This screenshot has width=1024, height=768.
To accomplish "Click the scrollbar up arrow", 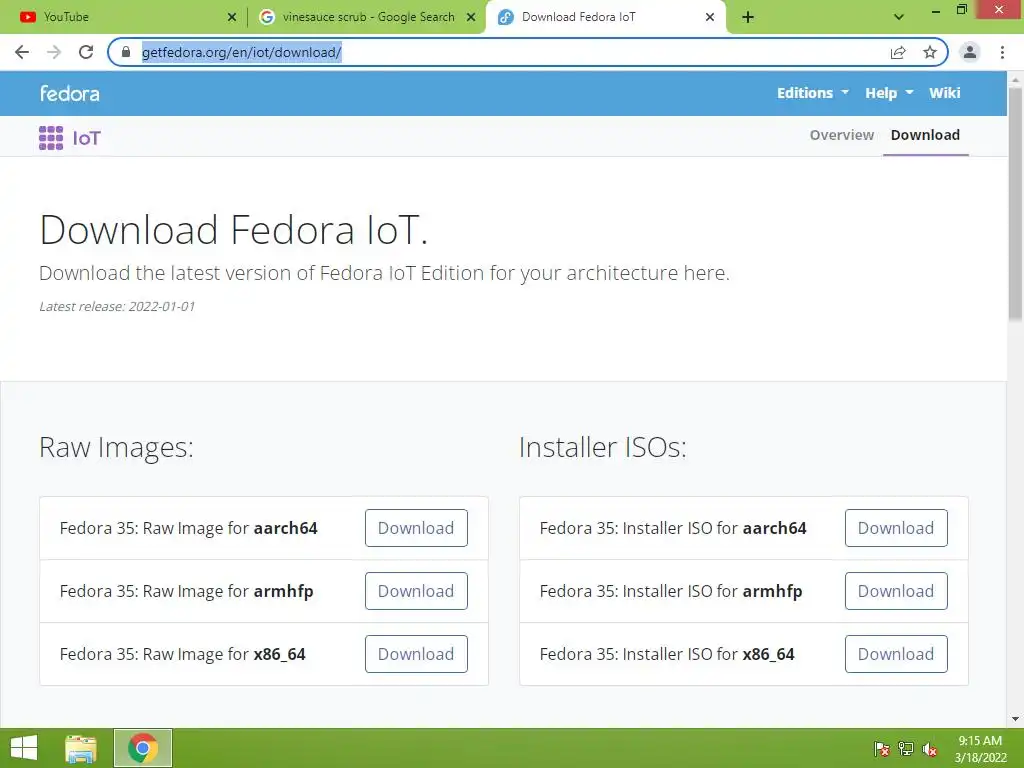I will pyautogui.click(x=1015, y=79).
